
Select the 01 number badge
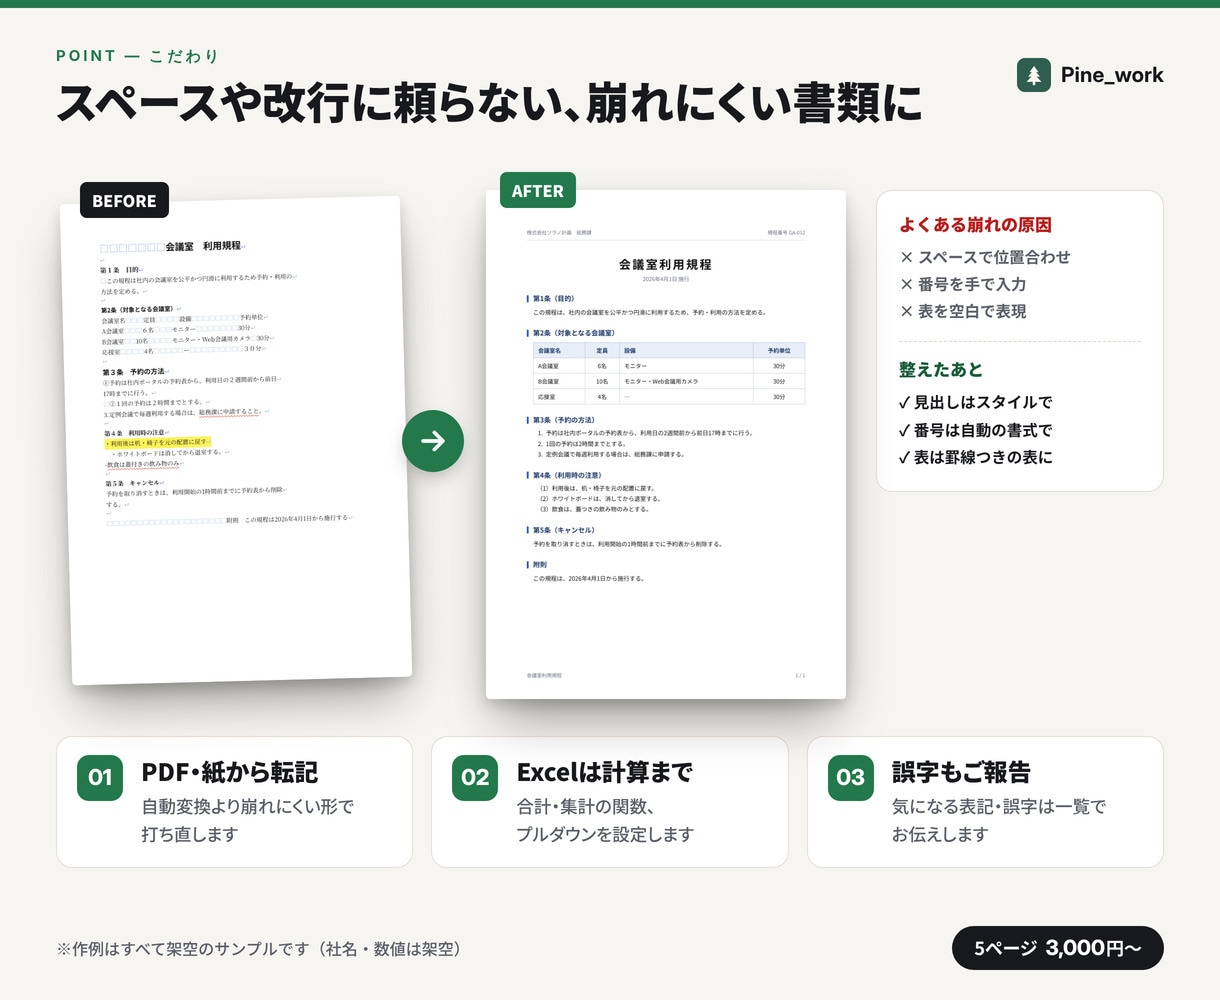click(100, 778)
